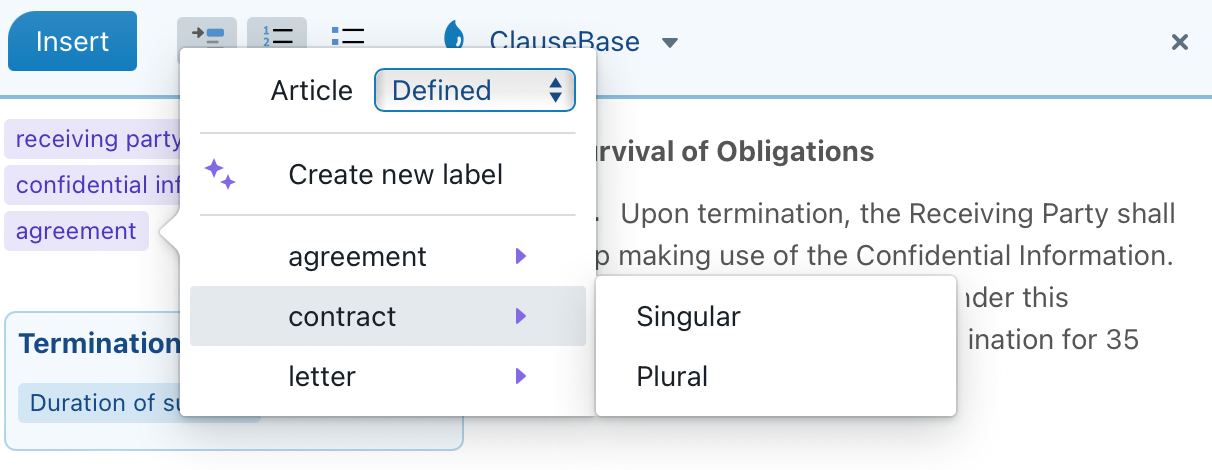Select Create new label menu entry
This screenshot has width=1212, height=470.
tap(388, 174)
